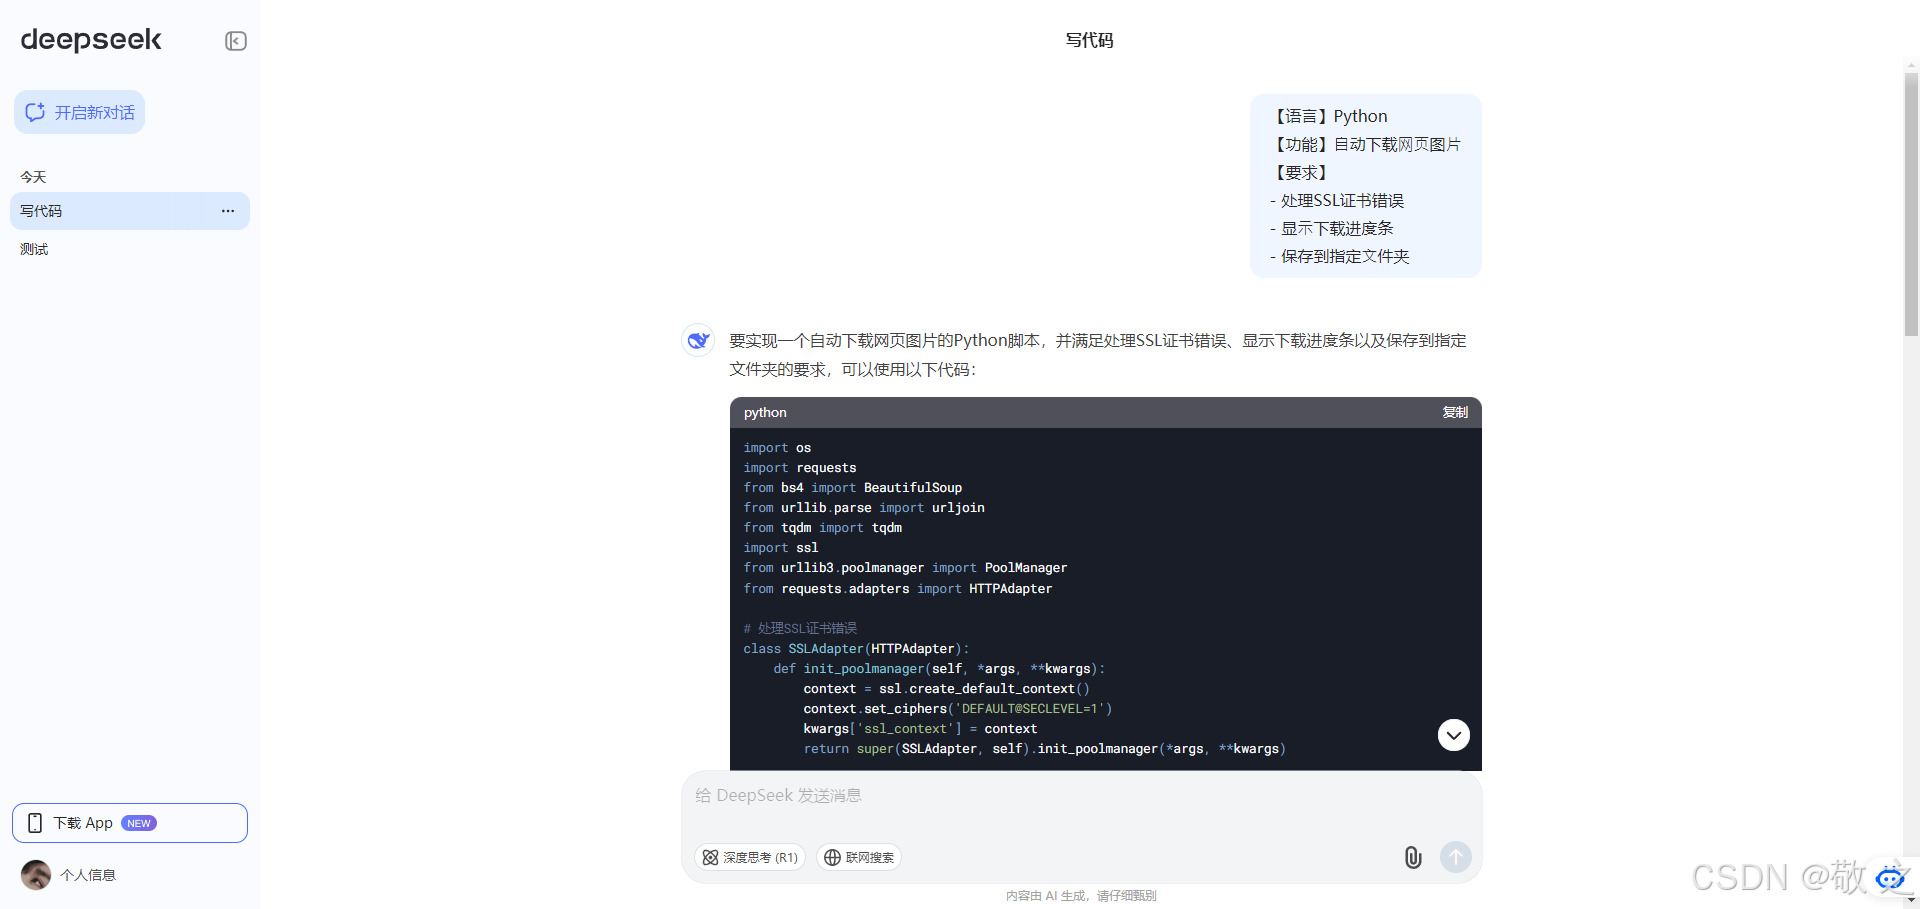Click the deepseek logo
Screen dimensions: 1920x909
91,40
